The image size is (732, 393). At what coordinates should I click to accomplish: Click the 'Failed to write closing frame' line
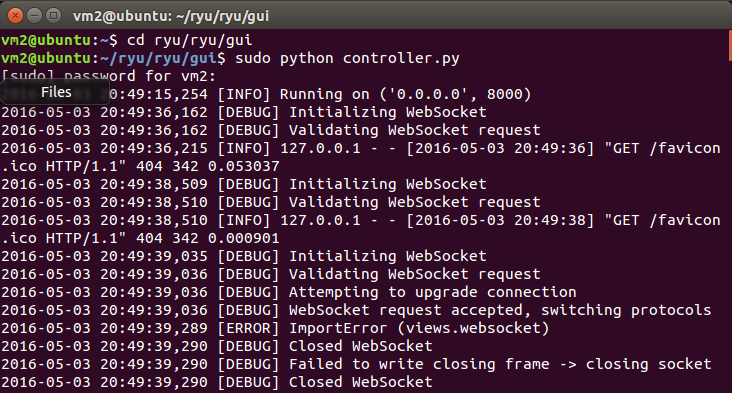click(x=356, y=364)
